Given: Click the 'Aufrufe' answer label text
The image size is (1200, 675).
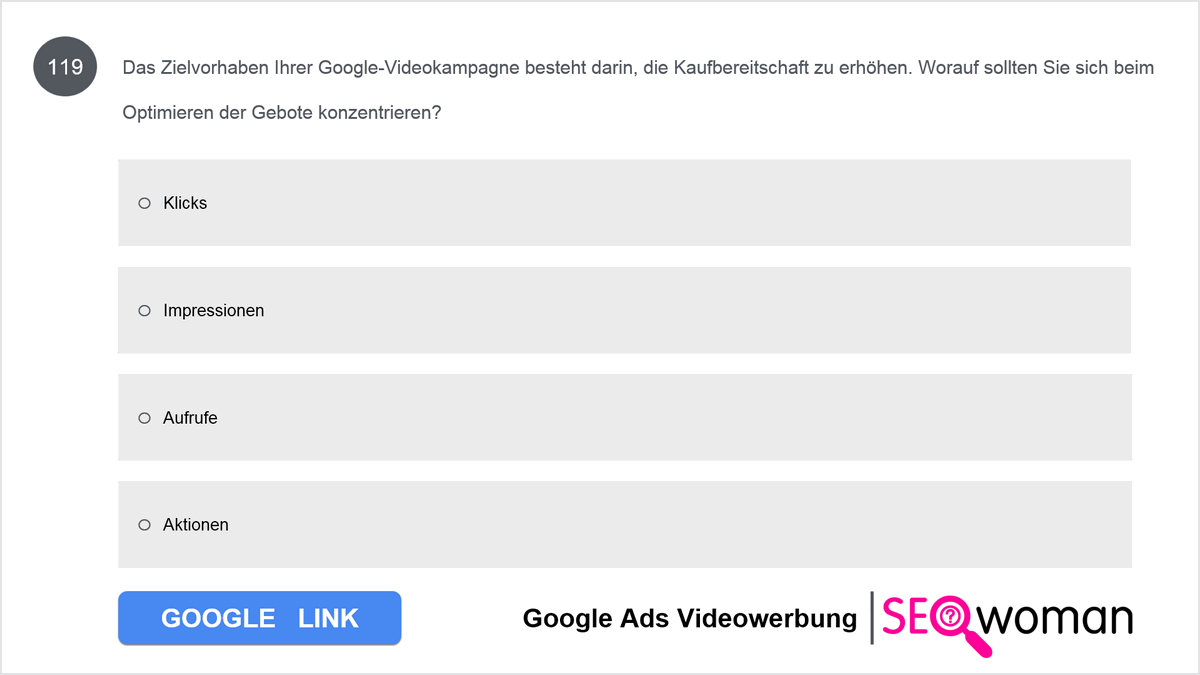Looking at the screenshot, I should tap(190, 418).
